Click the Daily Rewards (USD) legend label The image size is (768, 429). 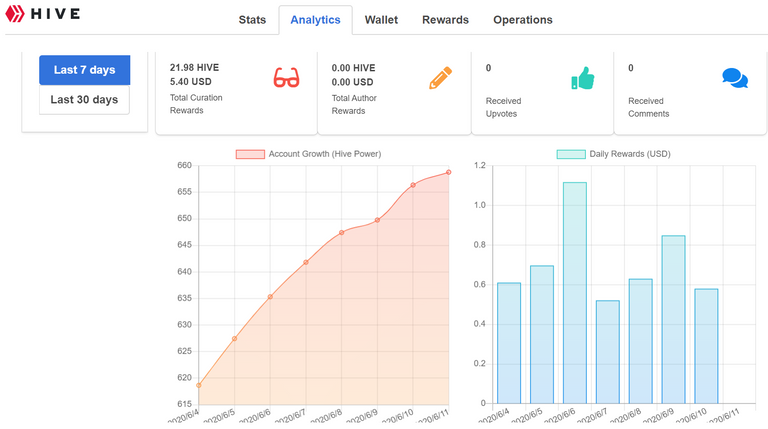[x=630, y=154]
